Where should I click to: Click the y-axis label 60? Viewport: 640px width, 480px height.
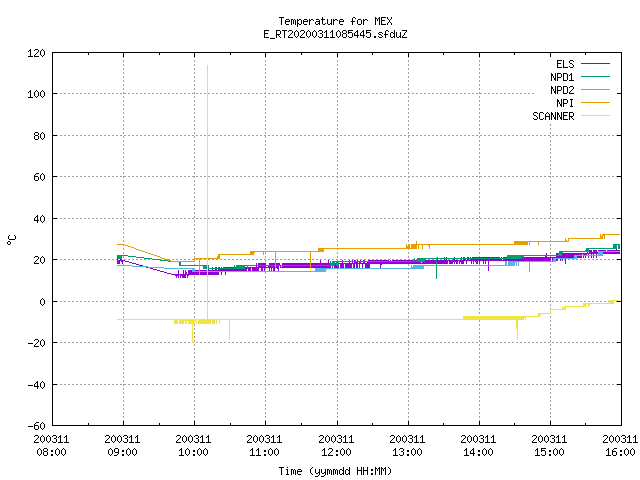40,177
